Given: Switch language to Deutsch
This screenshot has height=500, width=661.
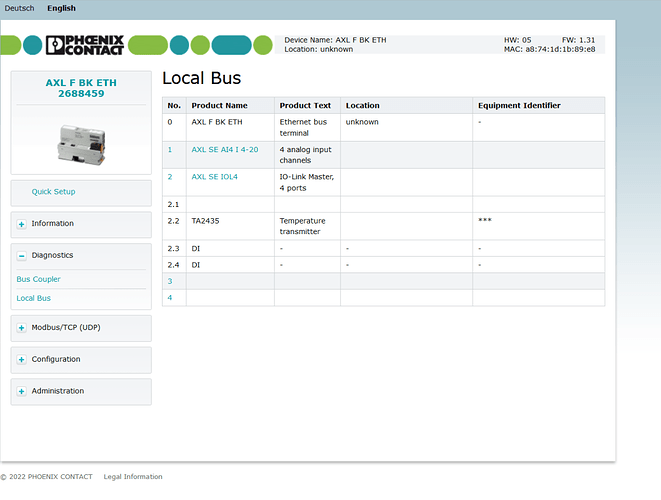Looking at the screenshot, I should (19, 8).
